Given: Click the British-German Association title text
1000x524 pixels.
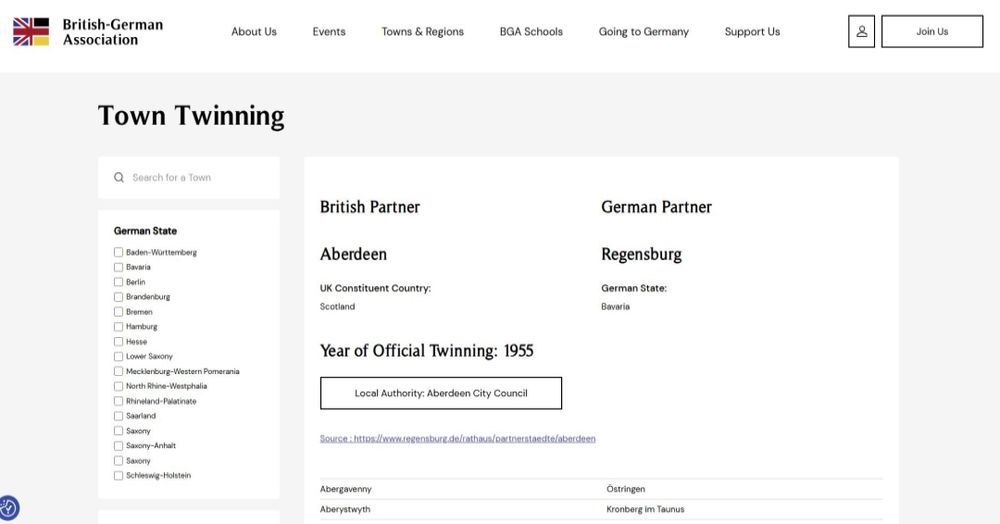Looking at the screenshot, I should point(113,32).
